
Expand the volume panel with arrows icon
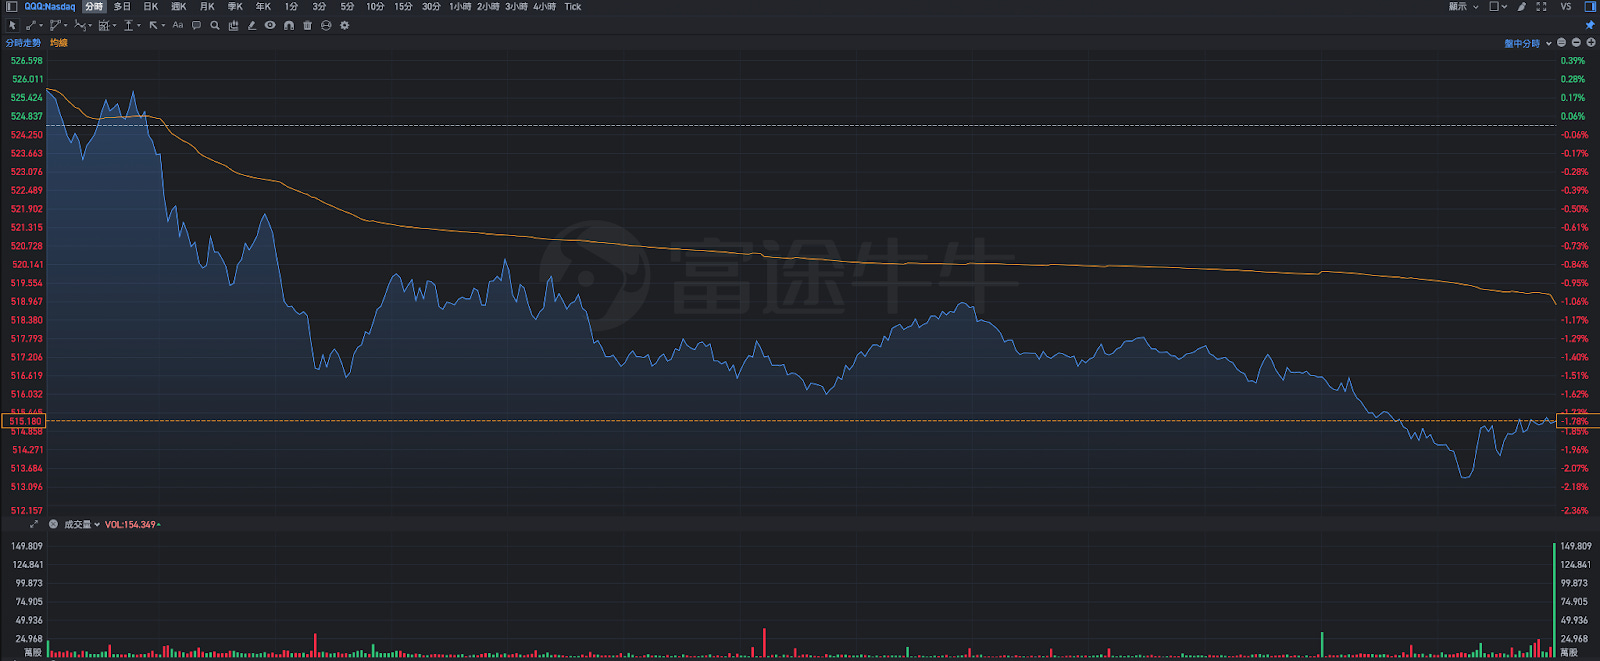click(34, 524)
